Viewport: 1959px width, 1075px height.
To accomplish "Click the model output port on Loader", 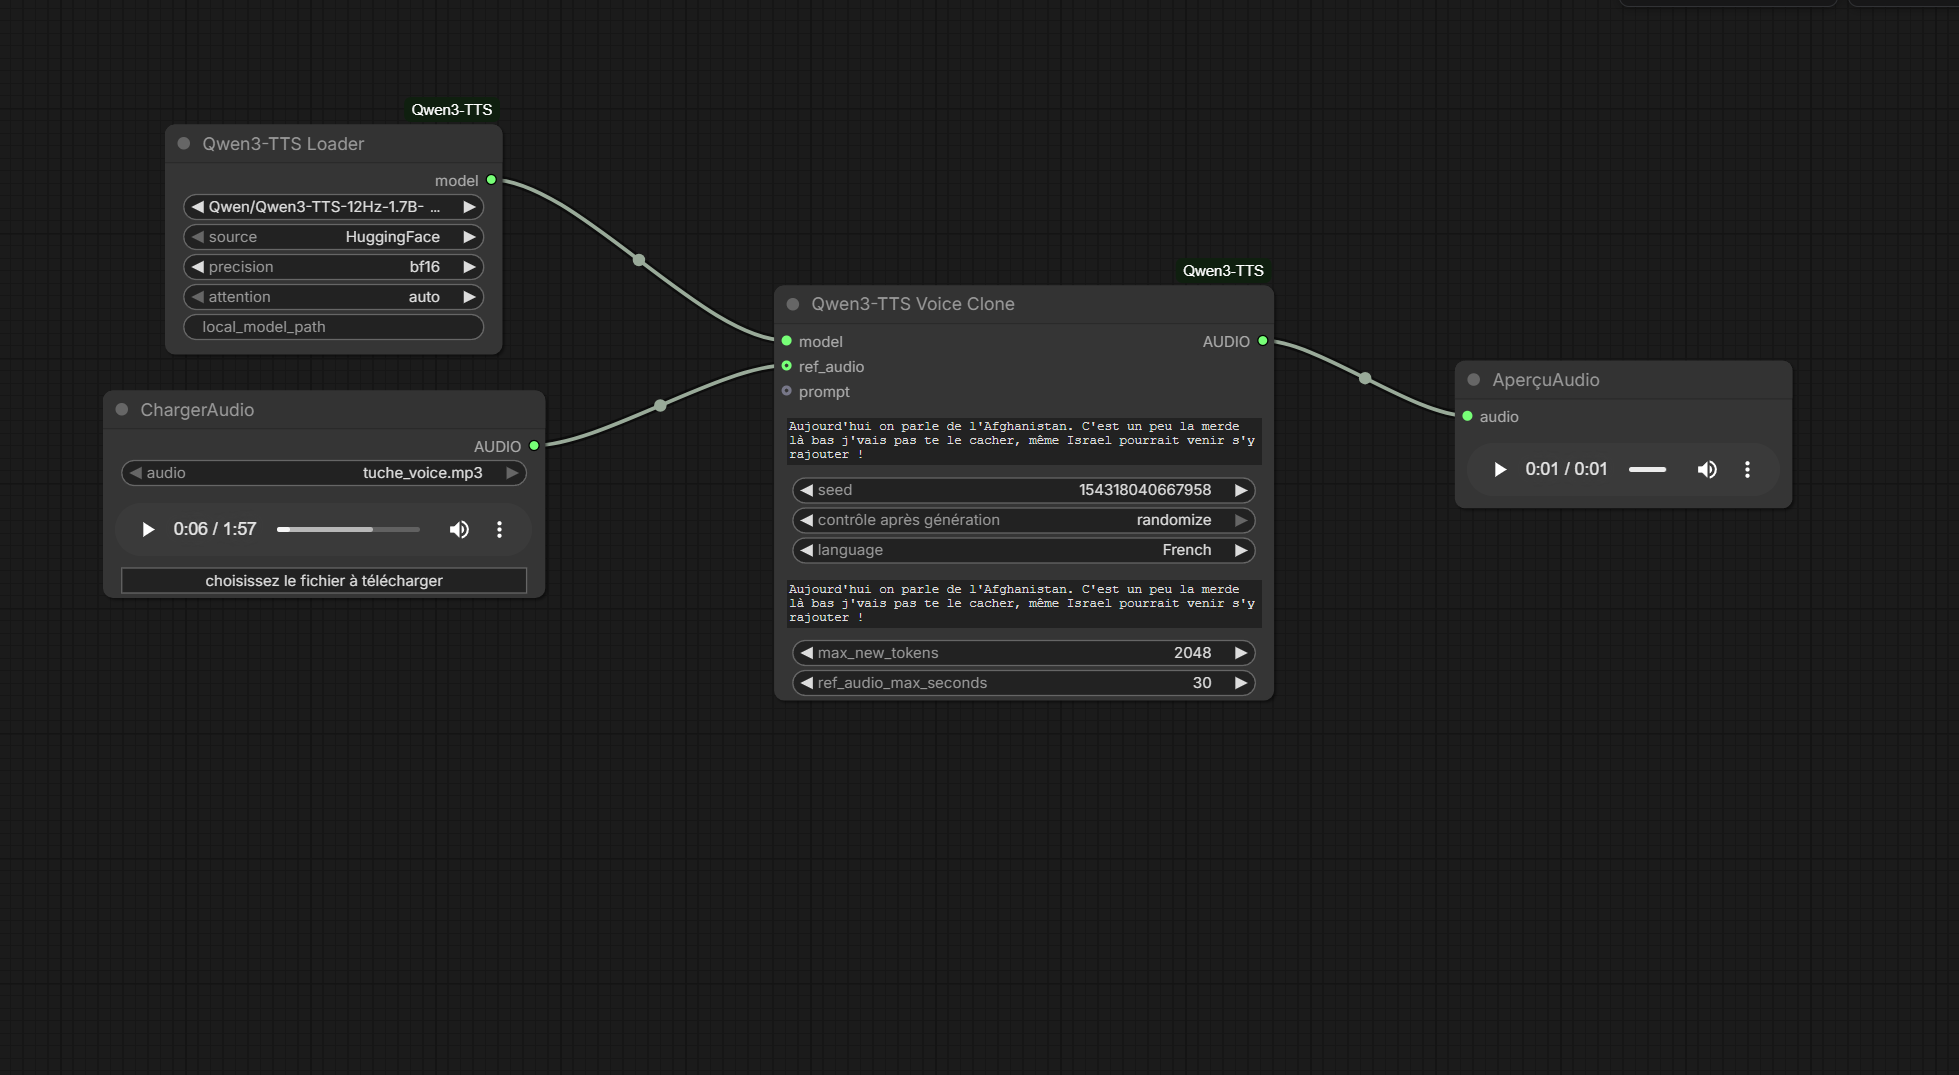I will tap(491, 180).
